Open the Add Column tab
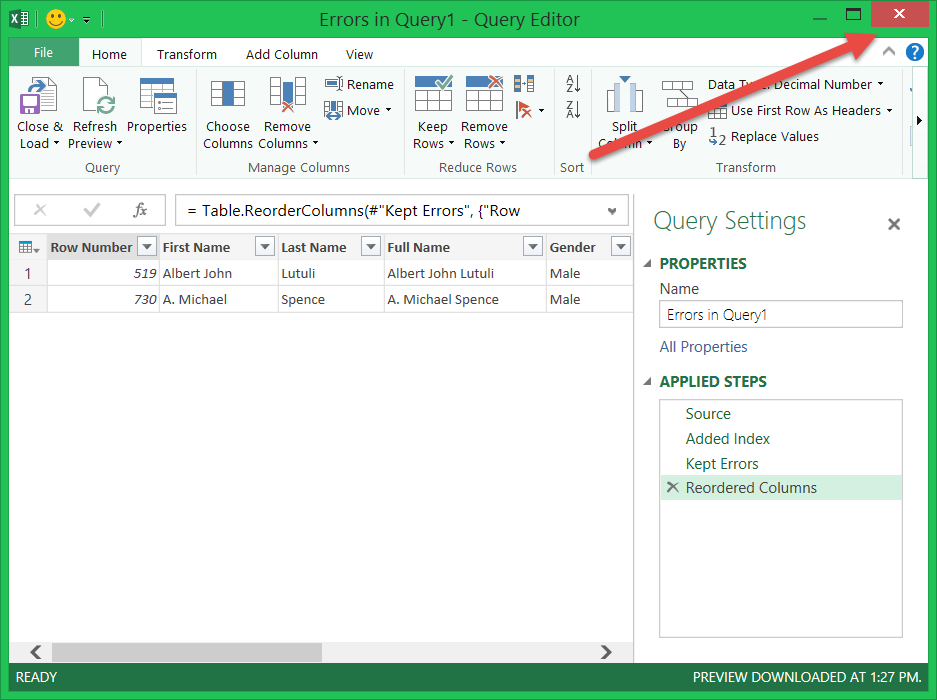This screenshot has height=700, width=937. (x=281, y=54)
